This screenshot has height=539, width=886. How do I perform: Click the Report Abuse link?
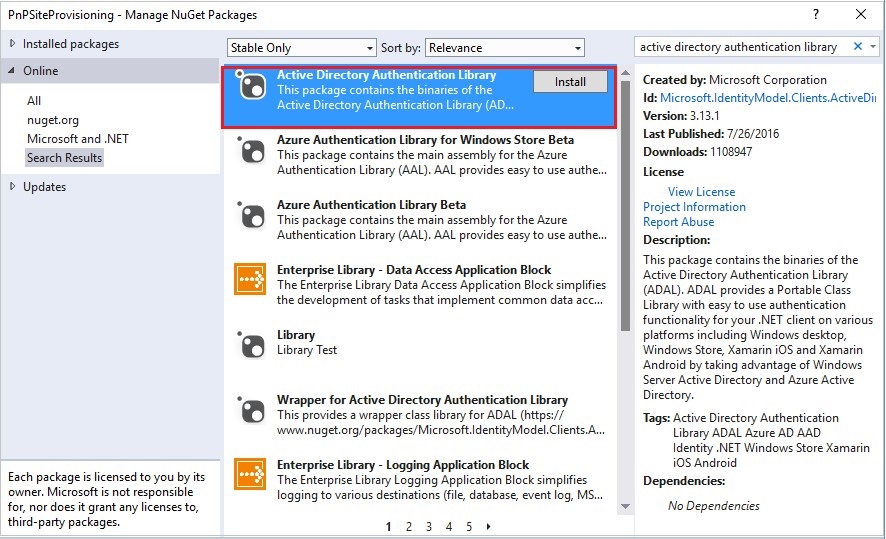pos(678,222)
